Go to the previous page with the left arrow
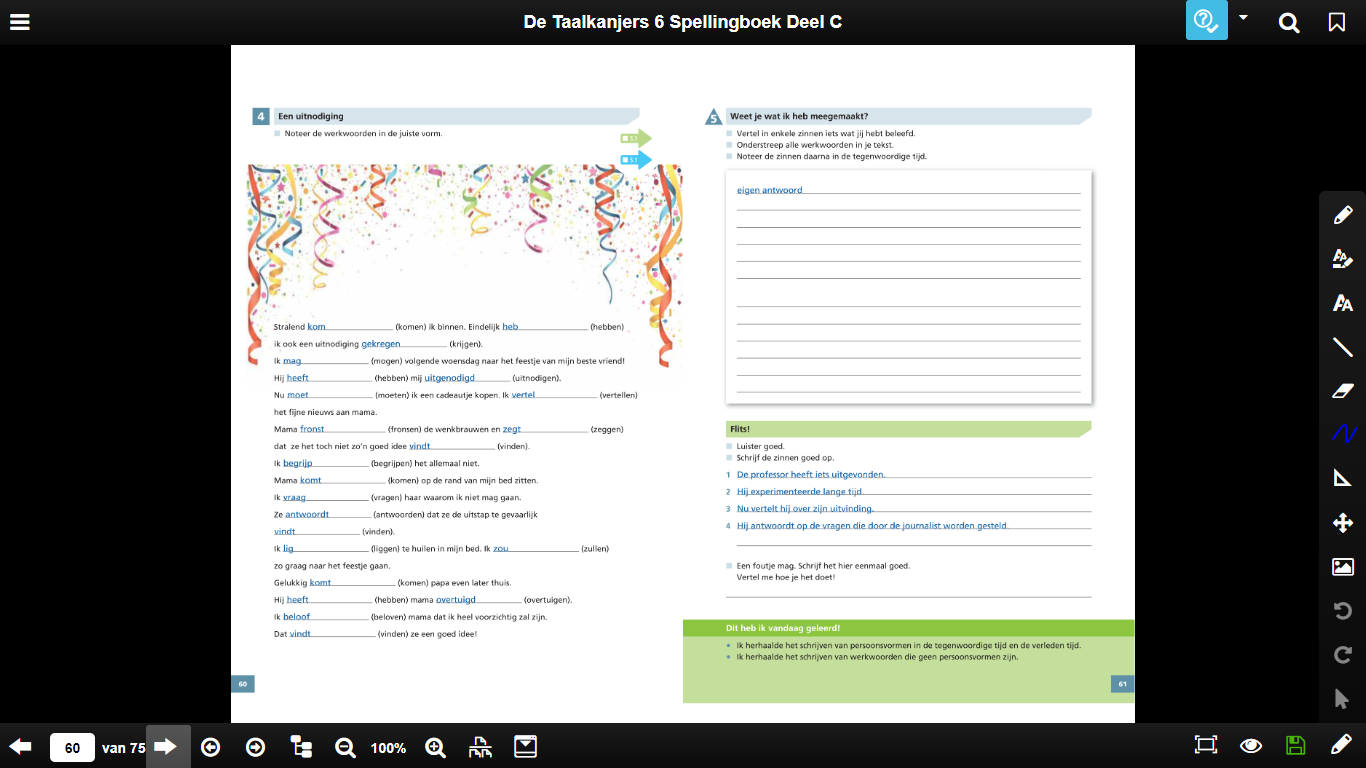1366x768 pixels. pos(20,746)
